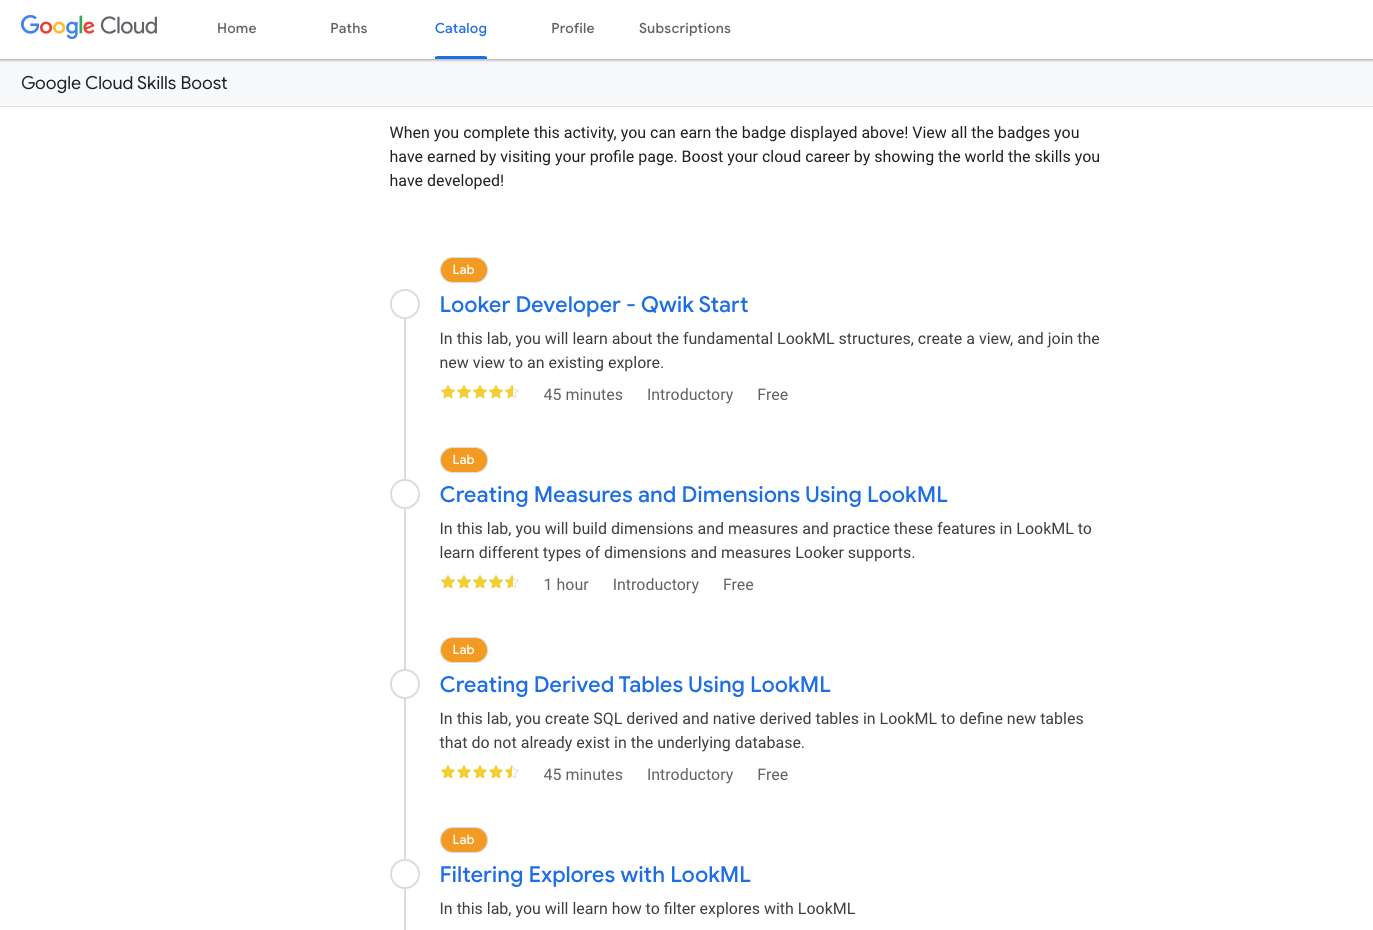Click the Google Cloud logo
This screenshot has width=1373, height=930.
(89, 27)
